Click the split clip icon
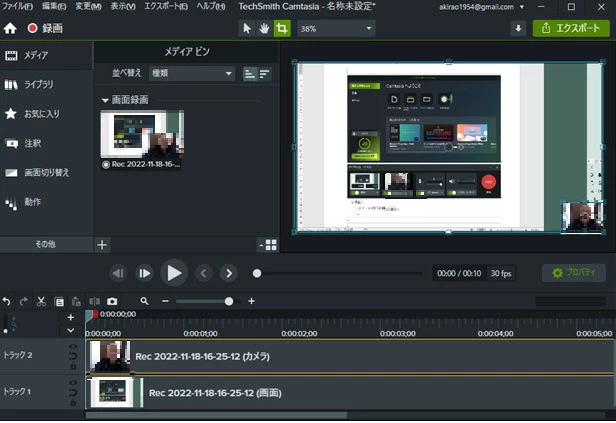The height and width of the screenshot is (423, 616). 93,301
